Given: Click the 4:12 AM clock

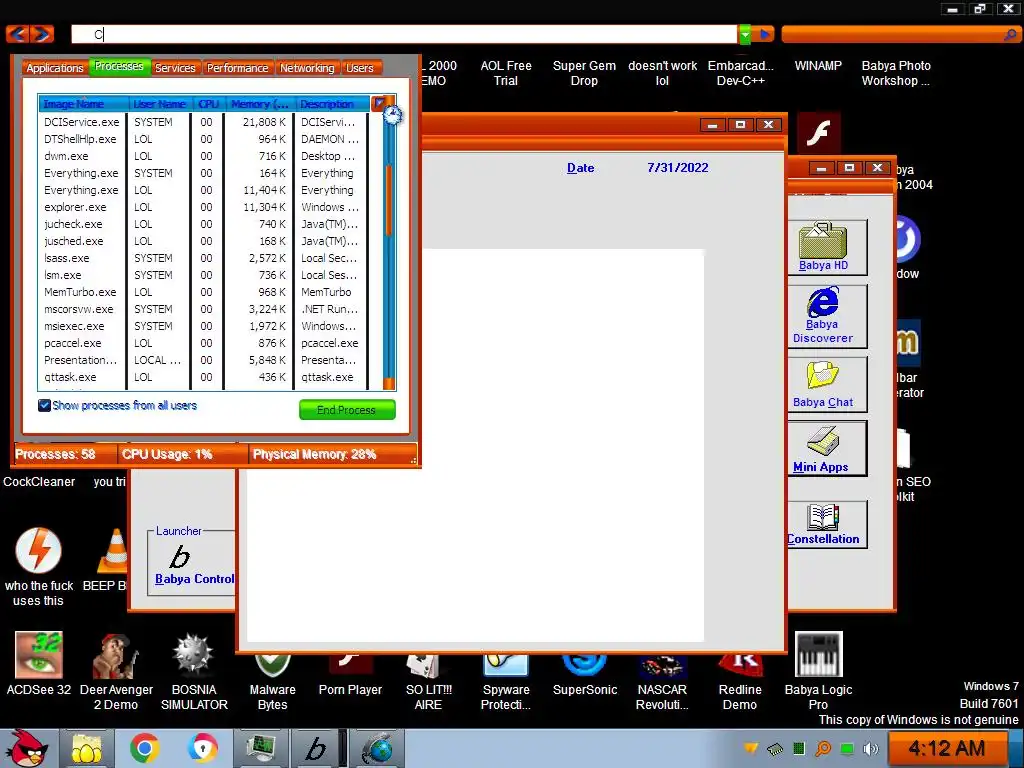Looking at the screenshot, I should (946, 748).
